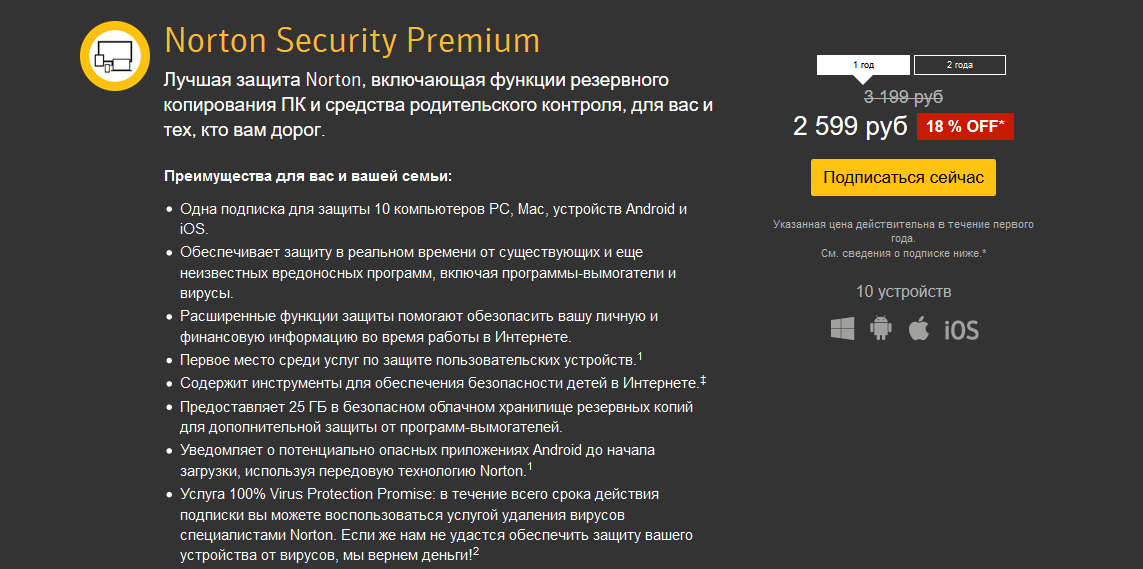Screen dimensions: 1143x569
Task: Open footnote 1 after "пользовательских устройств"
Action: 640,356
